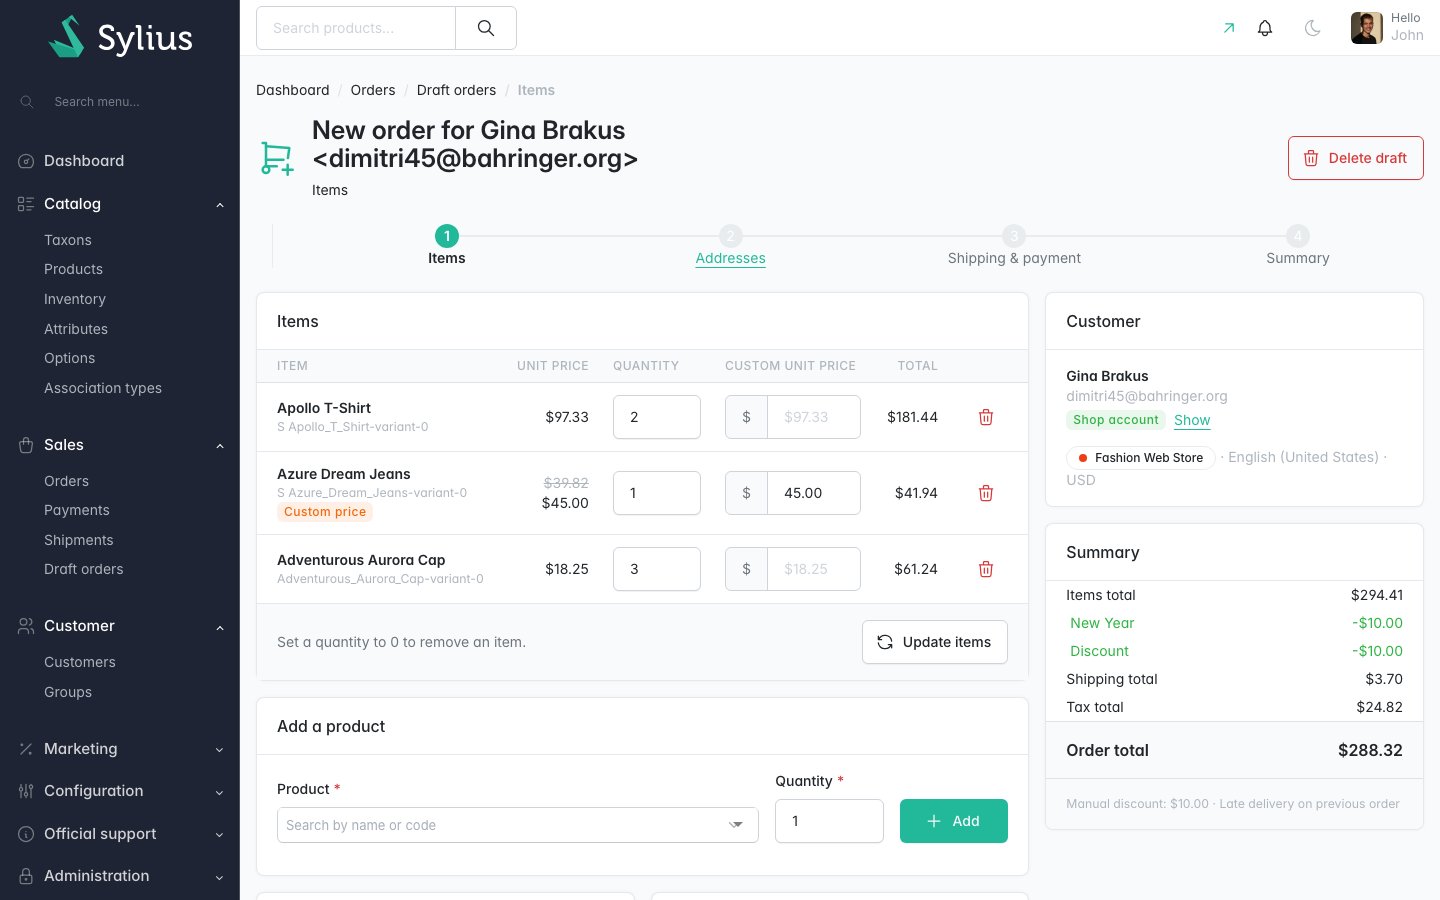Click the Catalog sidebar icon

[x=26, y=204]
